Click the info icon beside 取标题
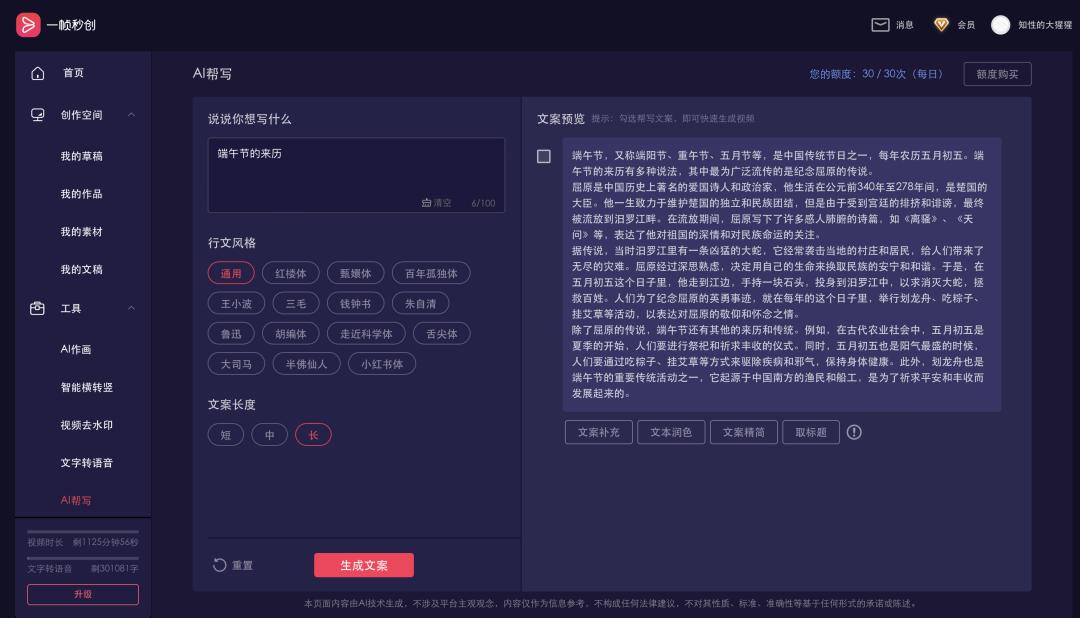Screen dimensions: 1080x618 click(854, 432)
